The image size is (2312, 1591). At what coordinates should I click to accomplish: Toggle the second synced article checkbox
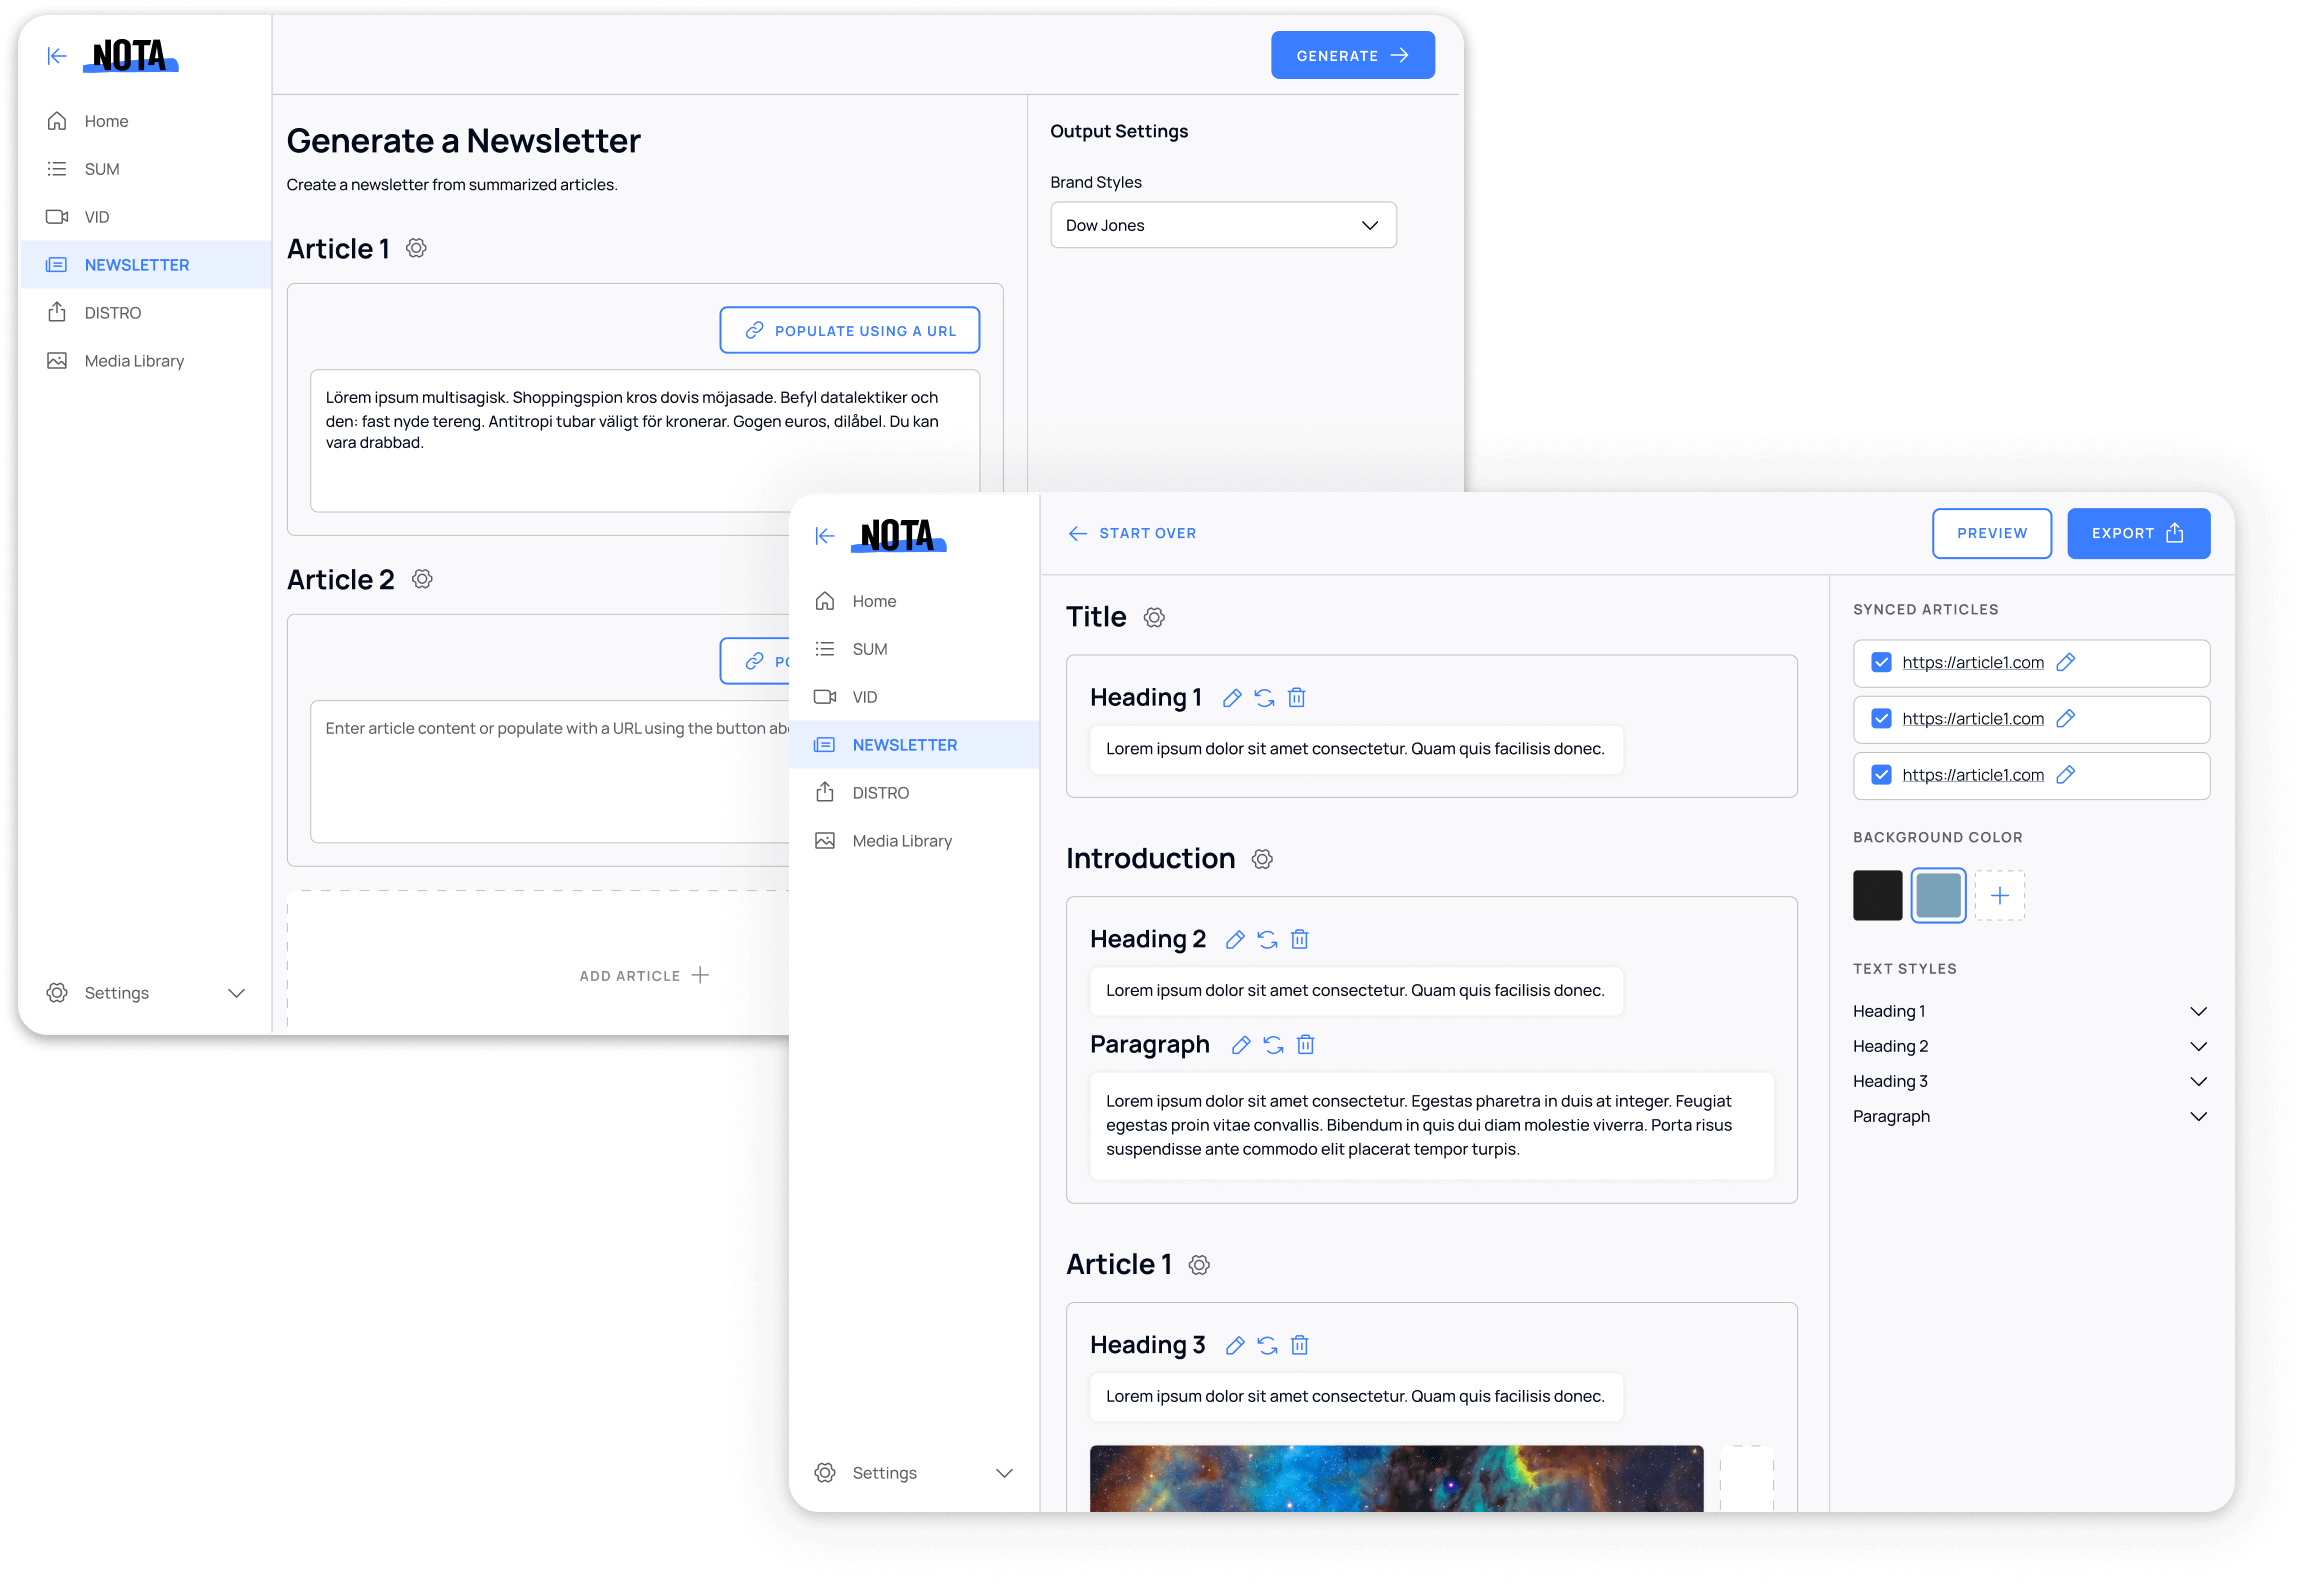coord(1881,718)
